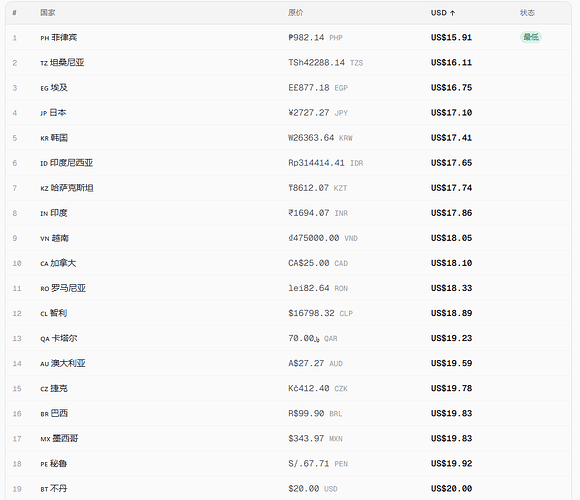Viewport: 580px width, 500px height.
Task: Click the US$18.33 value
Action: (x=451, y=288)
